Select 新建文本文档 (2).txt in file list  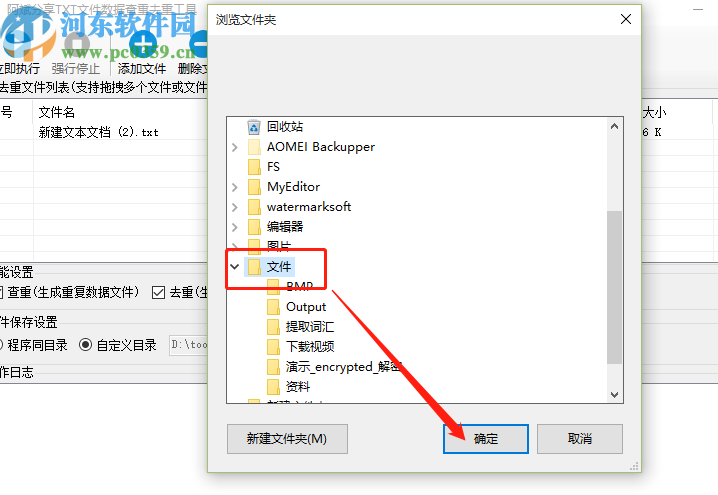tap(98, 132)
